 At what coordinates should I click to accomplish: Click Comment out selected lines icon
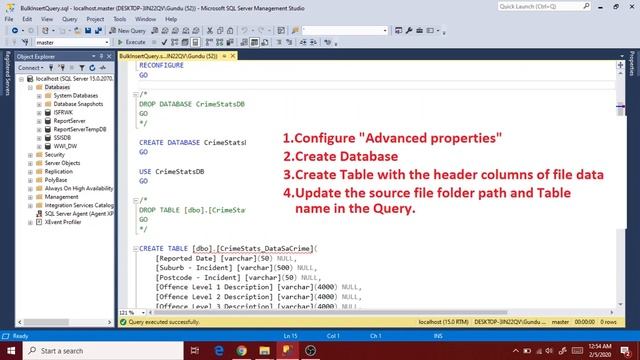279,42
